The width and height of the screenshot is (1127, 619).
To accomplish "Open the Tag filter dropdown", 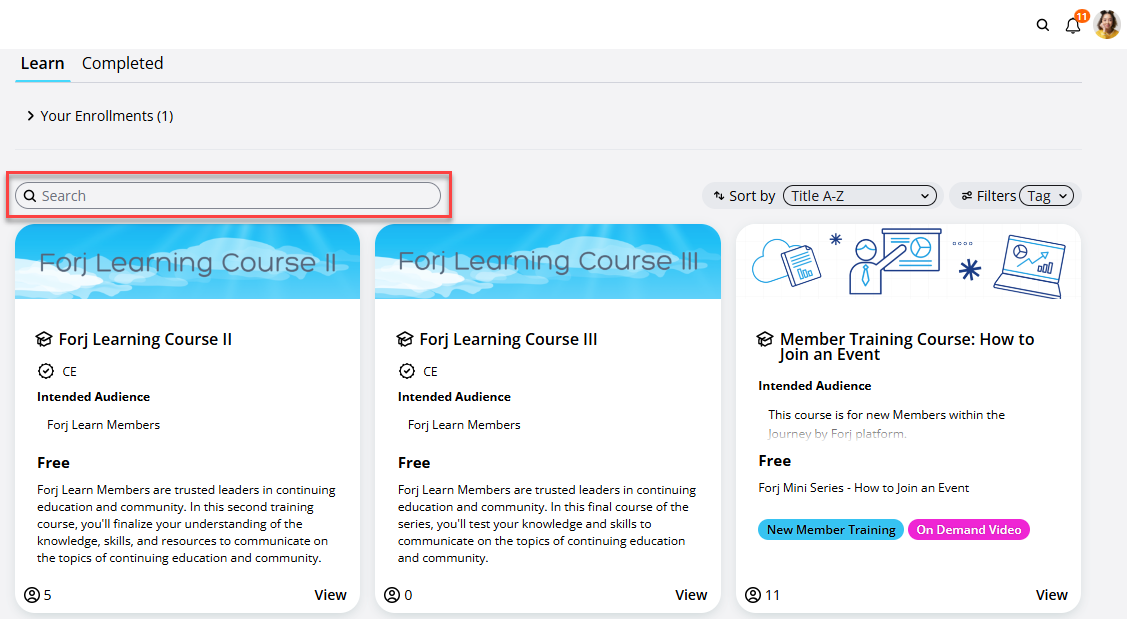I will coord(1046,196).
